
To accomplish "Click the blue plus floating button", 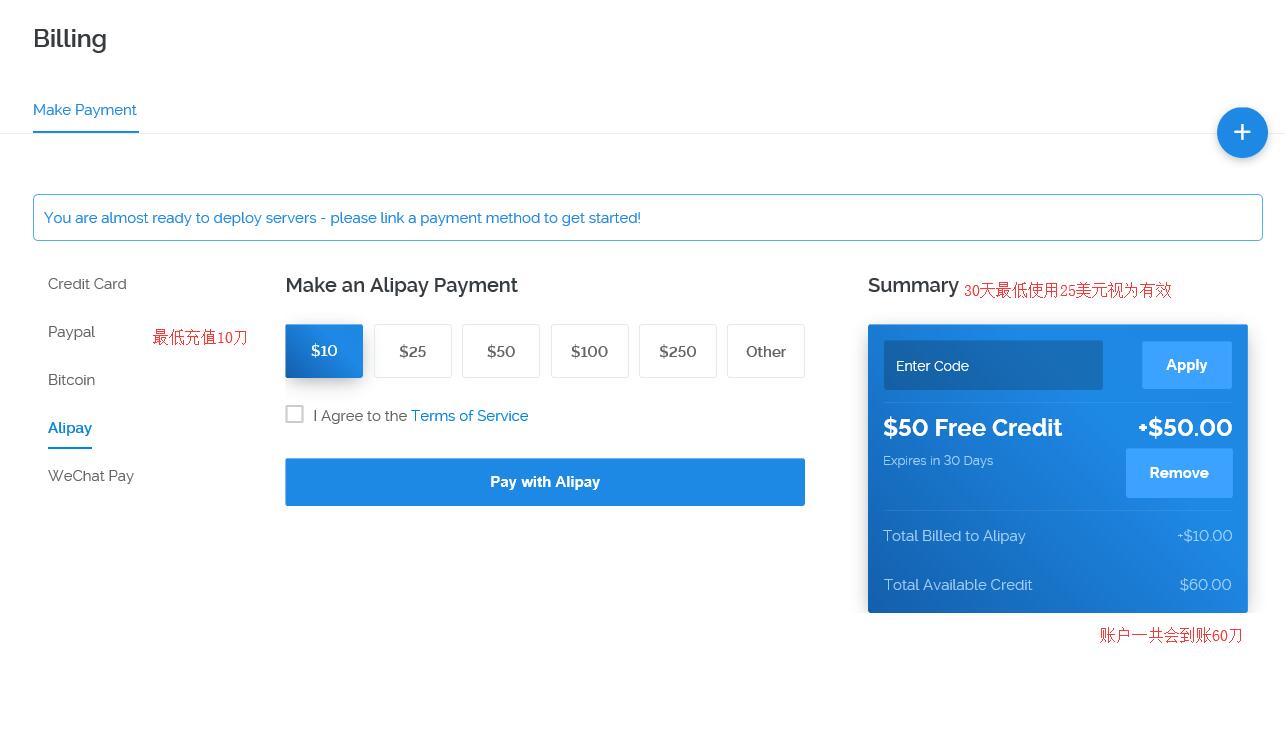I will pyautogui.click(x=1242, y=132).
